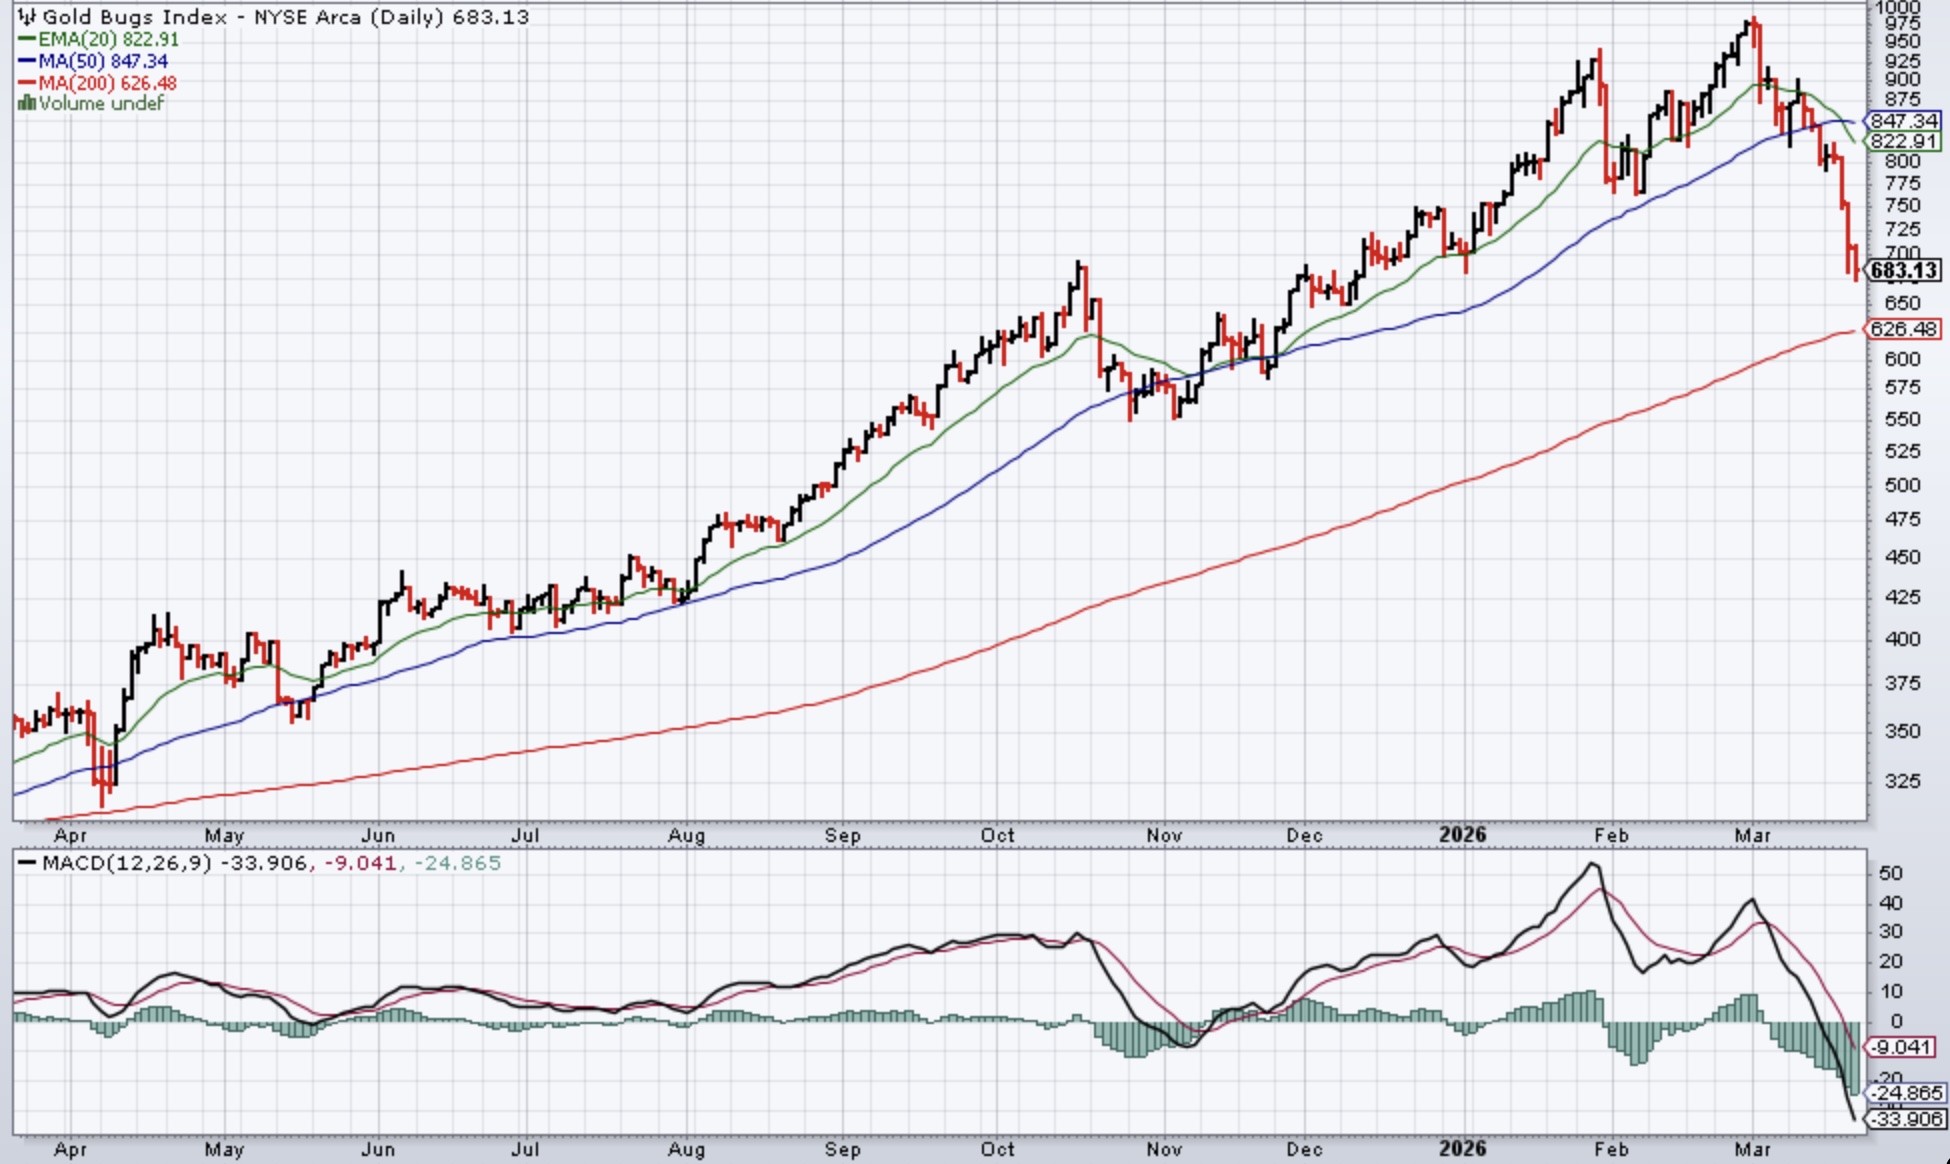1950x1164 pixels.
Task: Click the green EMA(20) line swatch in legend
Action: coord(27,40)
